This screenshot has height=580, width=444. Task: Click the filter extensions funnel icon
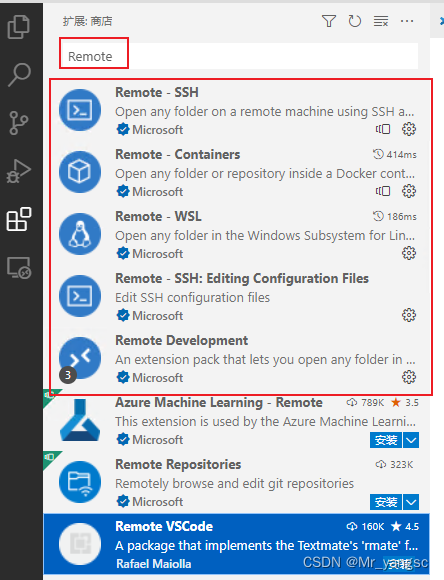[x=329, y=21]
